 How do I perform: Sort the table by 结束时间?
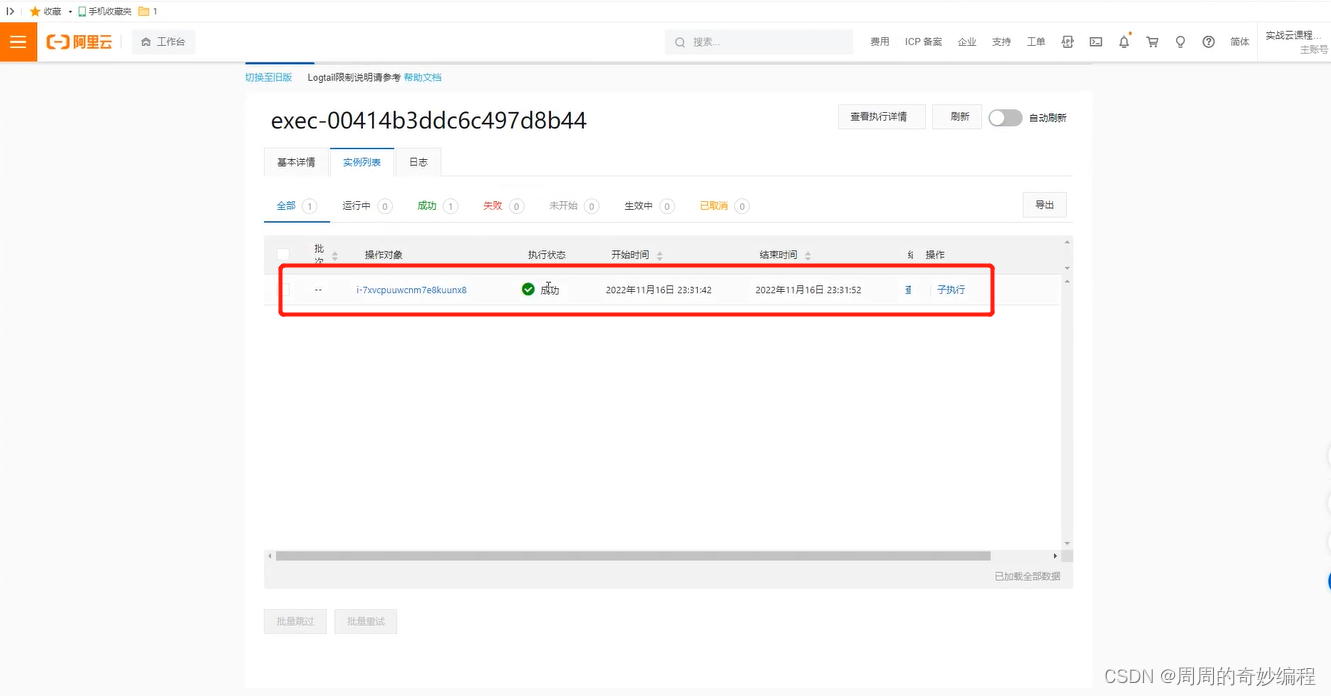[807, 253]
